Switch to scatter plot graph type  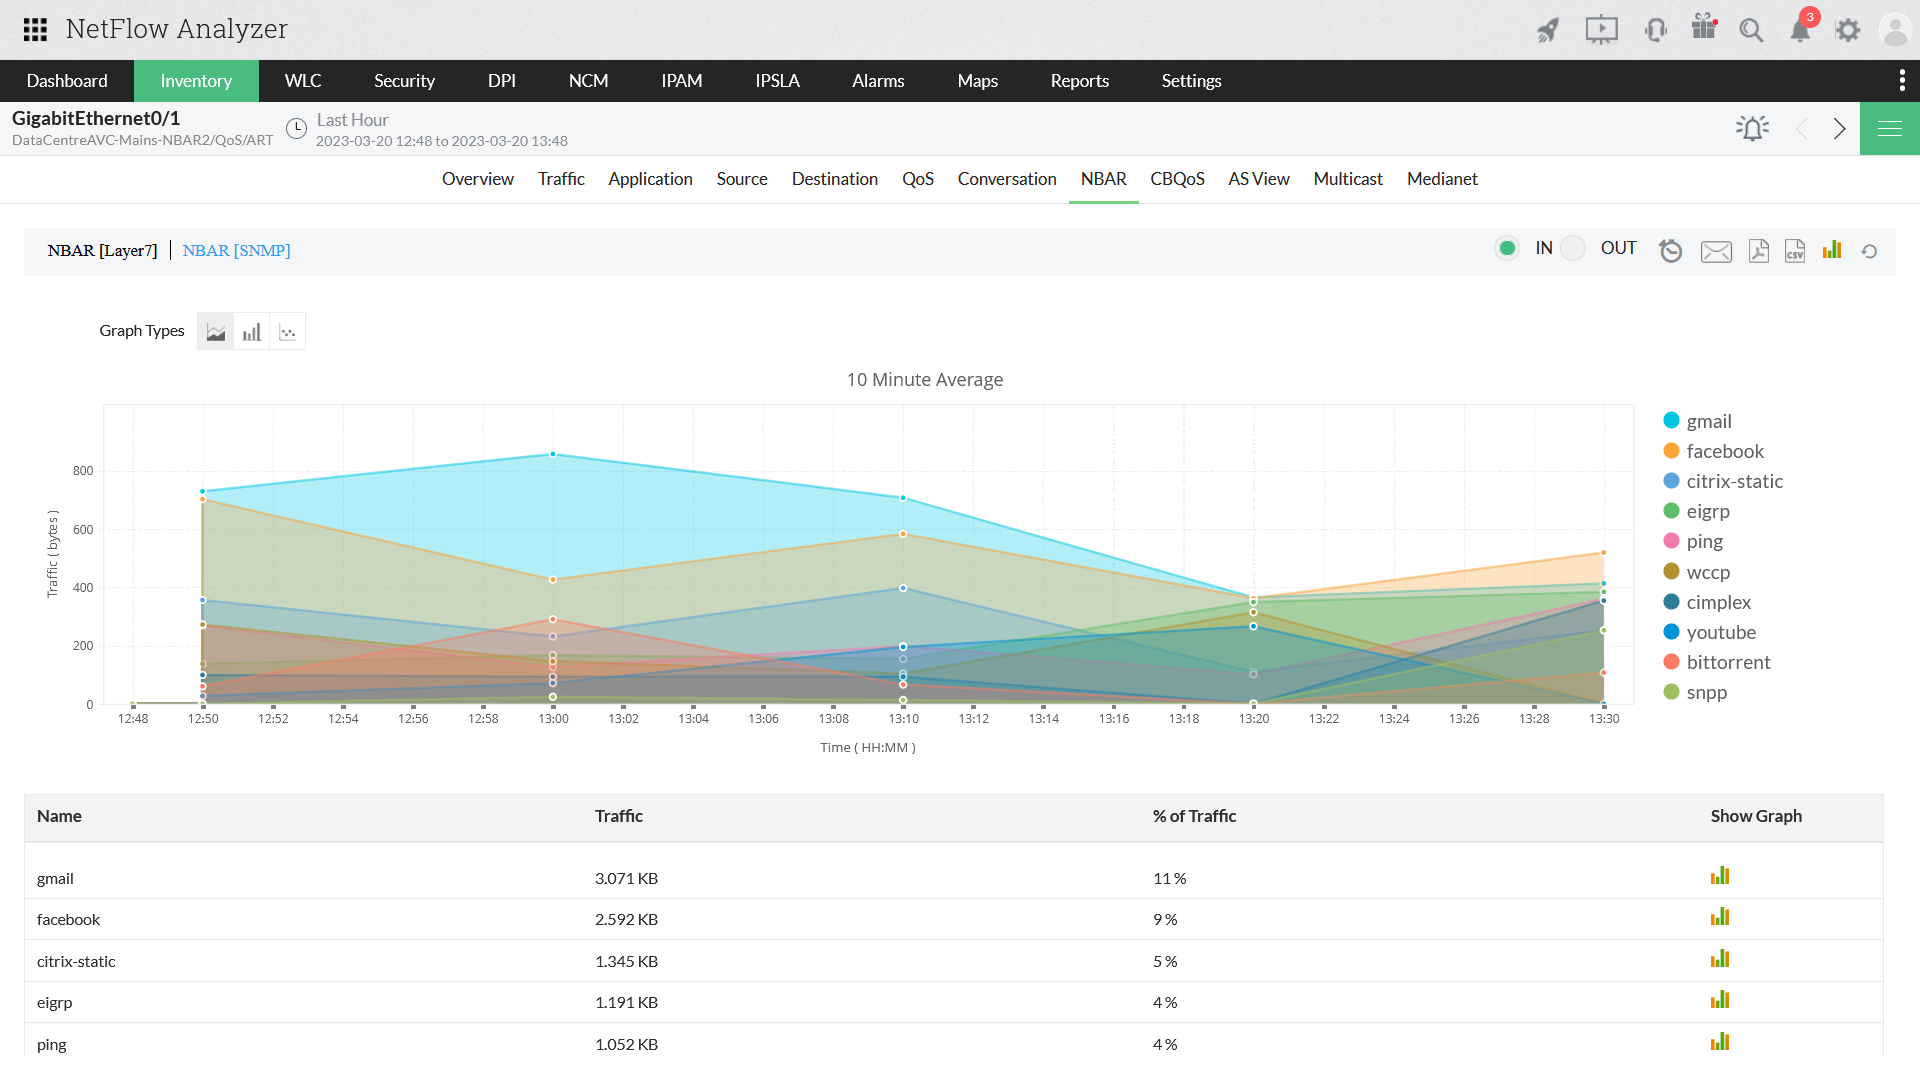click(288, 332)
